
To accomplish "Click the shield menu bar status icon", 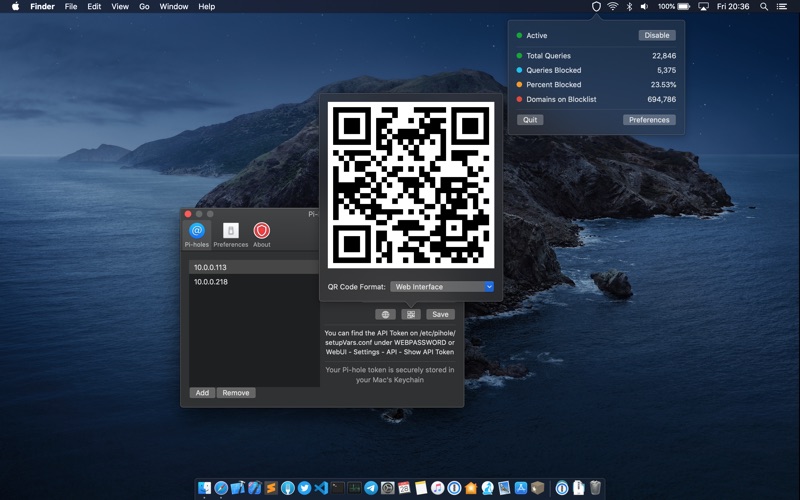I will tap(595, 7).
